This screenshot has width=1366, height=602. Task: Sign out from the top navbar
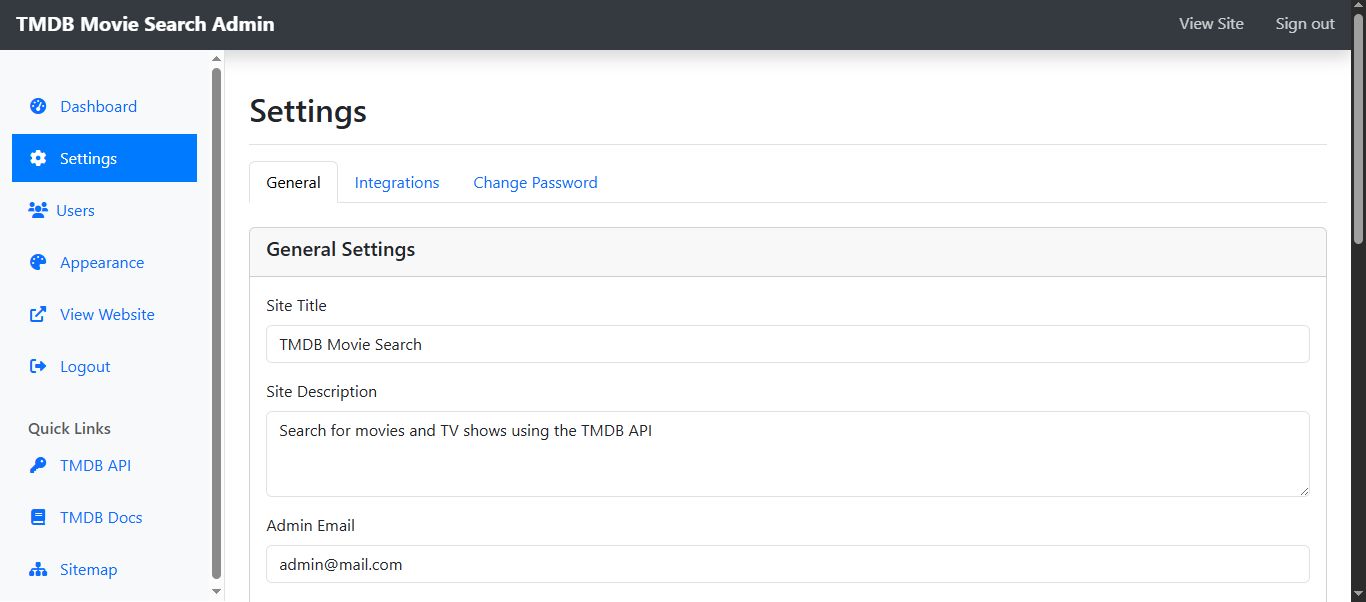coord(1305,24)
